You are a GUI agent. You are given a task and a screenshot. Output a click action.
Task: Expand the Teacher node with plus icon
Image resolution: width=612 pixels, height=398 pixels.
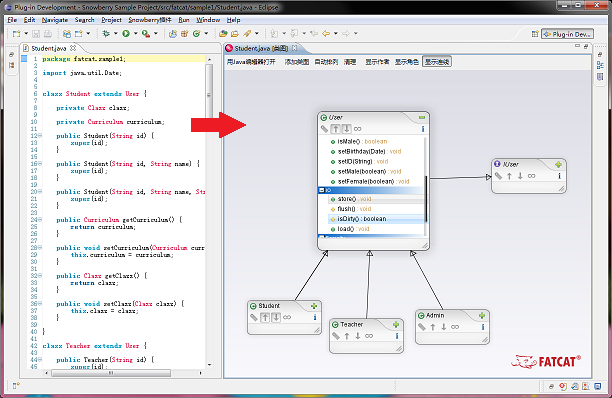(396, 325)
